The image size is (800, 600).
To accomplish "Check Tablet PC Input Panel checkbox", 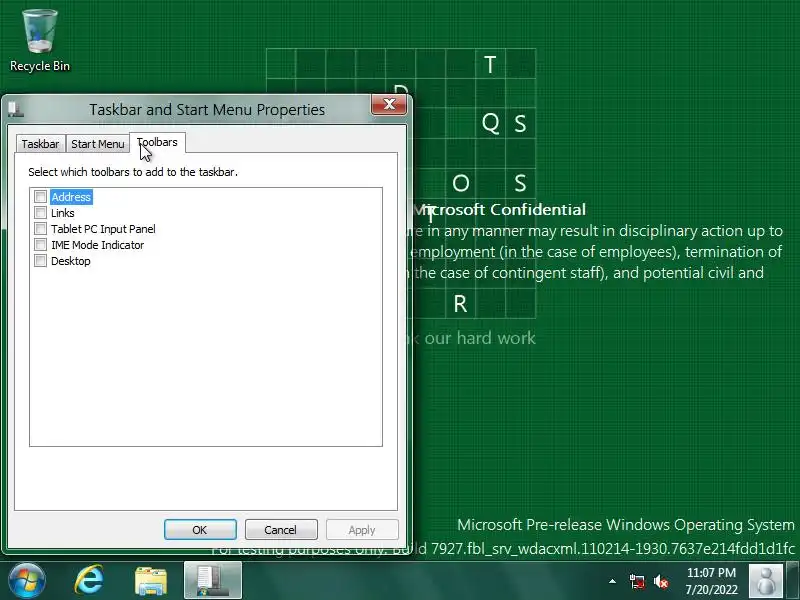I will point(40,229).
